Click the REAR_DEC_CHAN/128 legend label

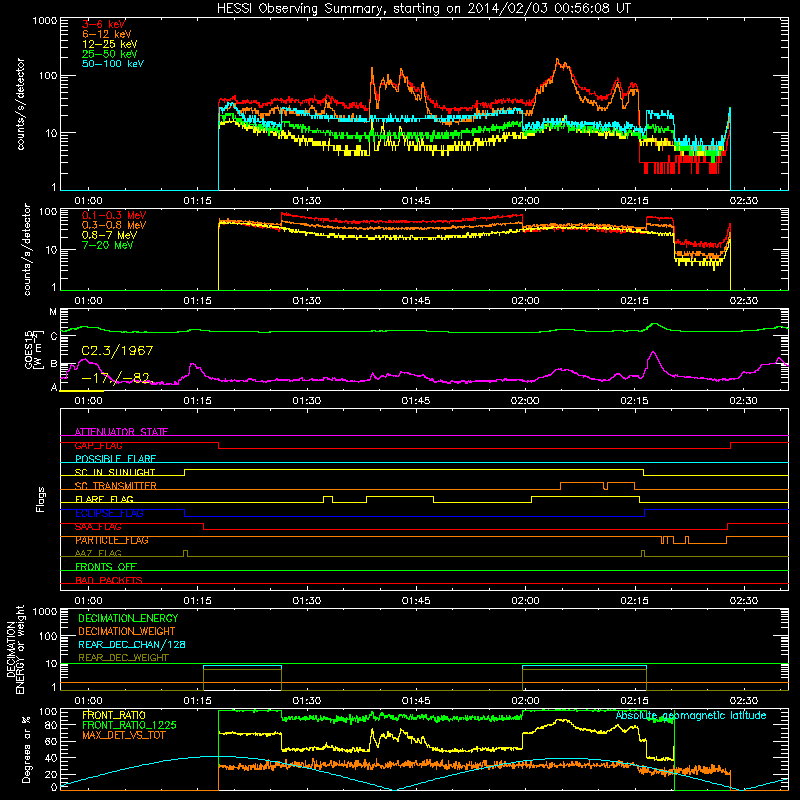point(132,644)
